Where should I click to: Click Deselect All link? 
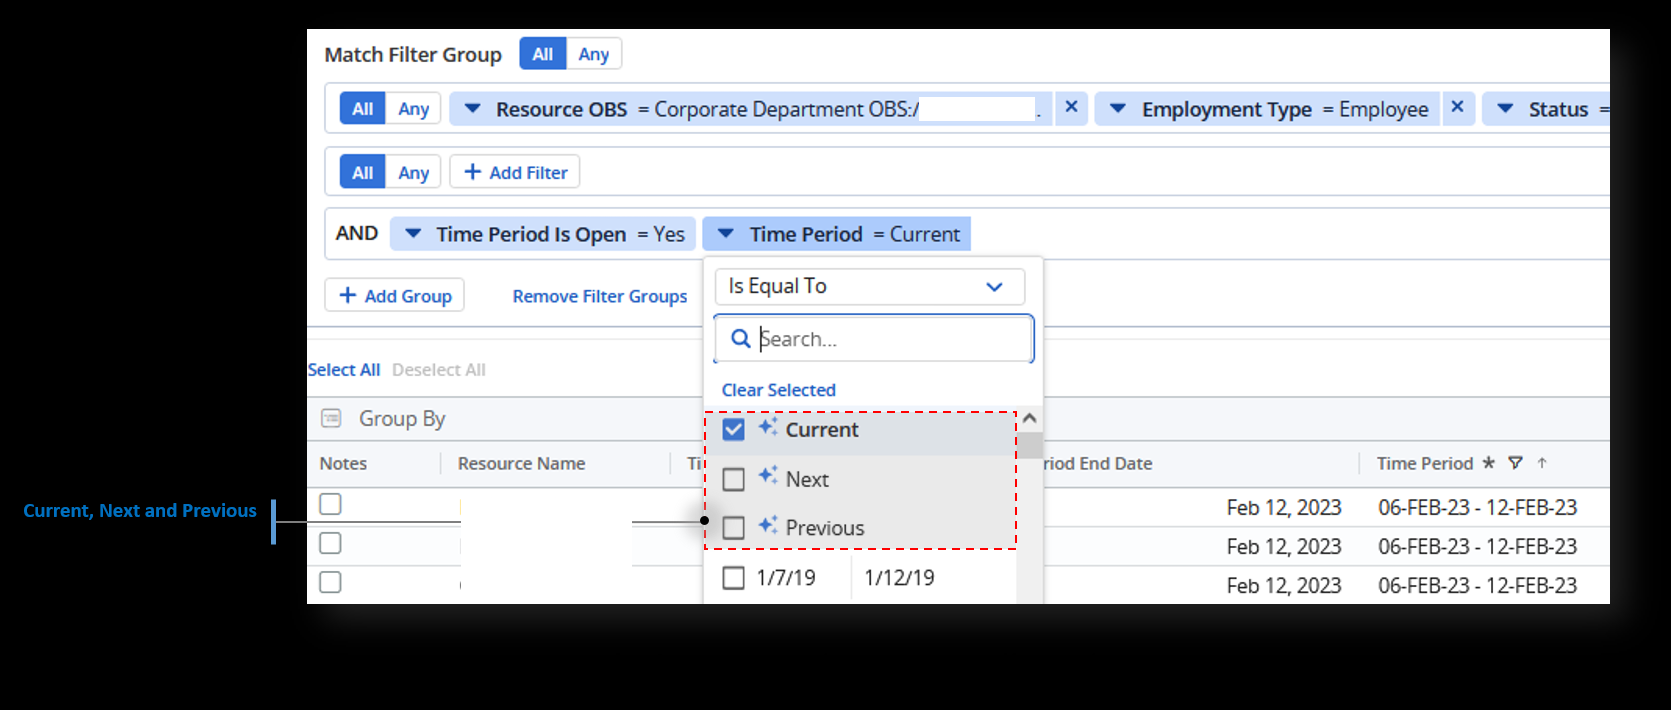coord(439,370)
